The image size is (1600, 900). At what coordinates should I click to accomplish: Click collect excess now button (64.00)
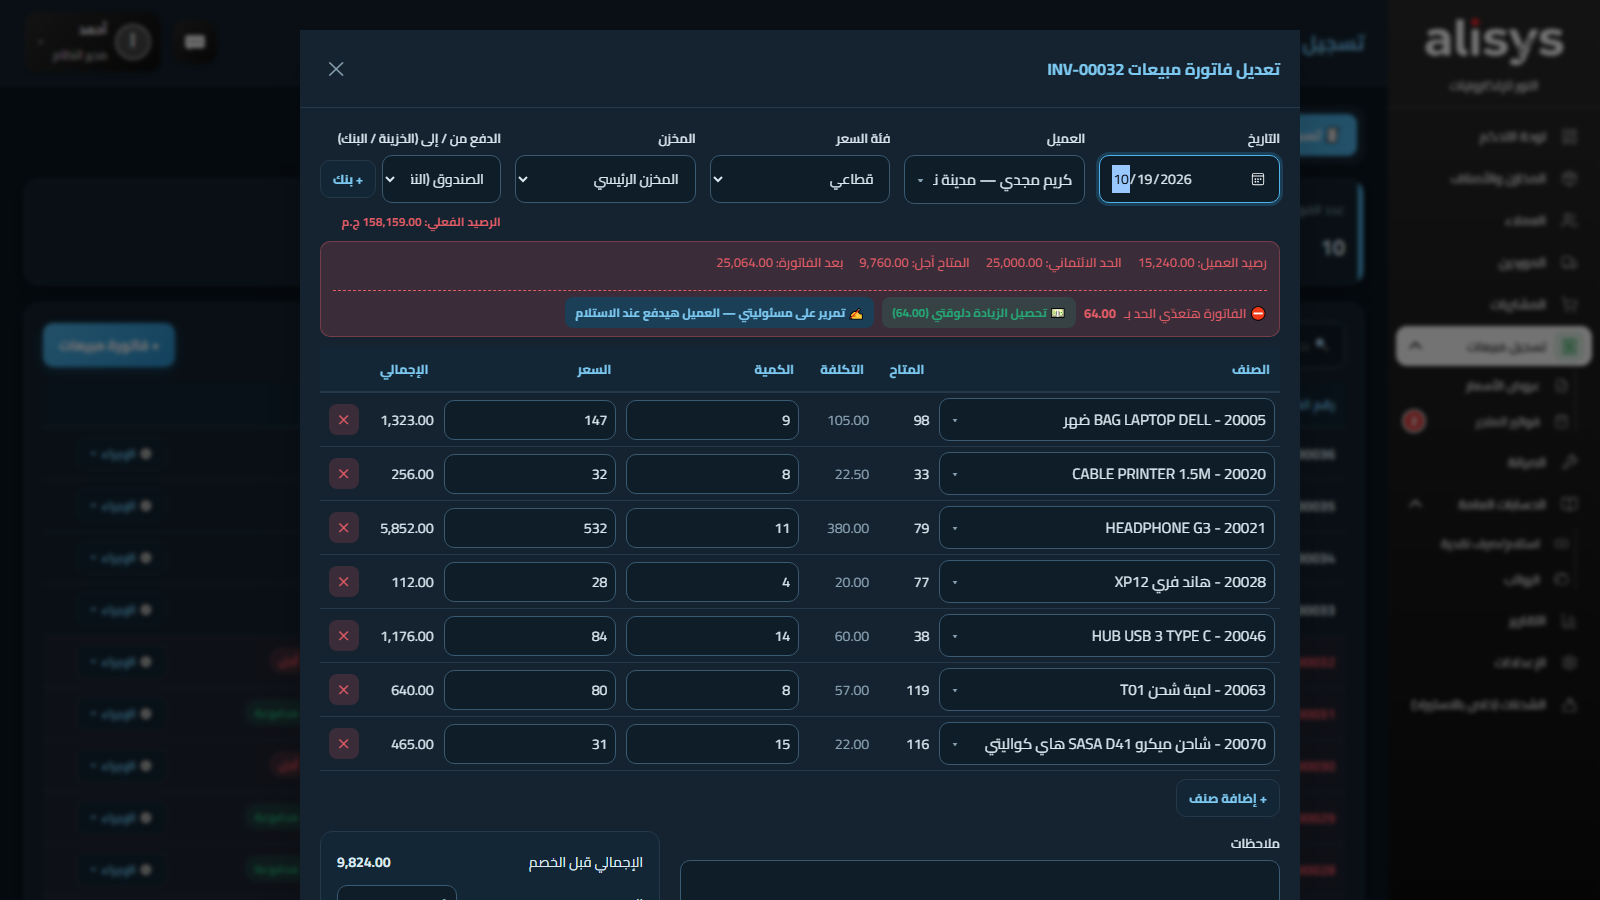tap(979, 313)
